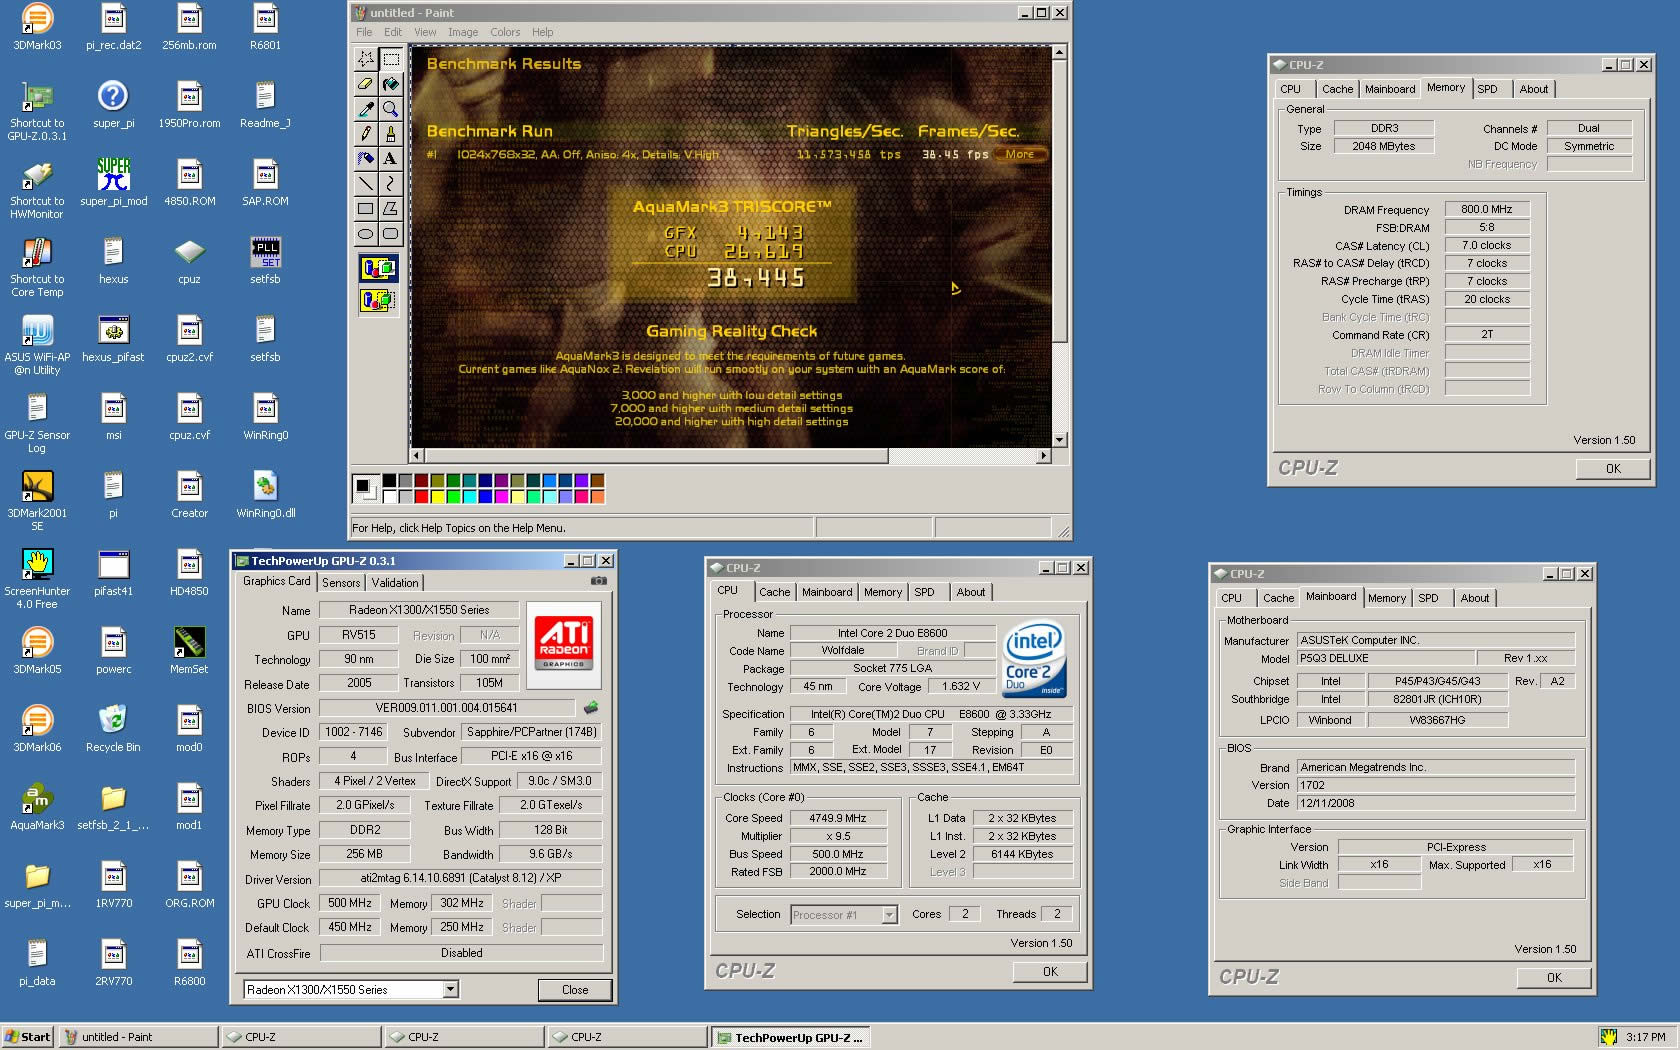Pick the Rectangle shape tool

(366, 209)
